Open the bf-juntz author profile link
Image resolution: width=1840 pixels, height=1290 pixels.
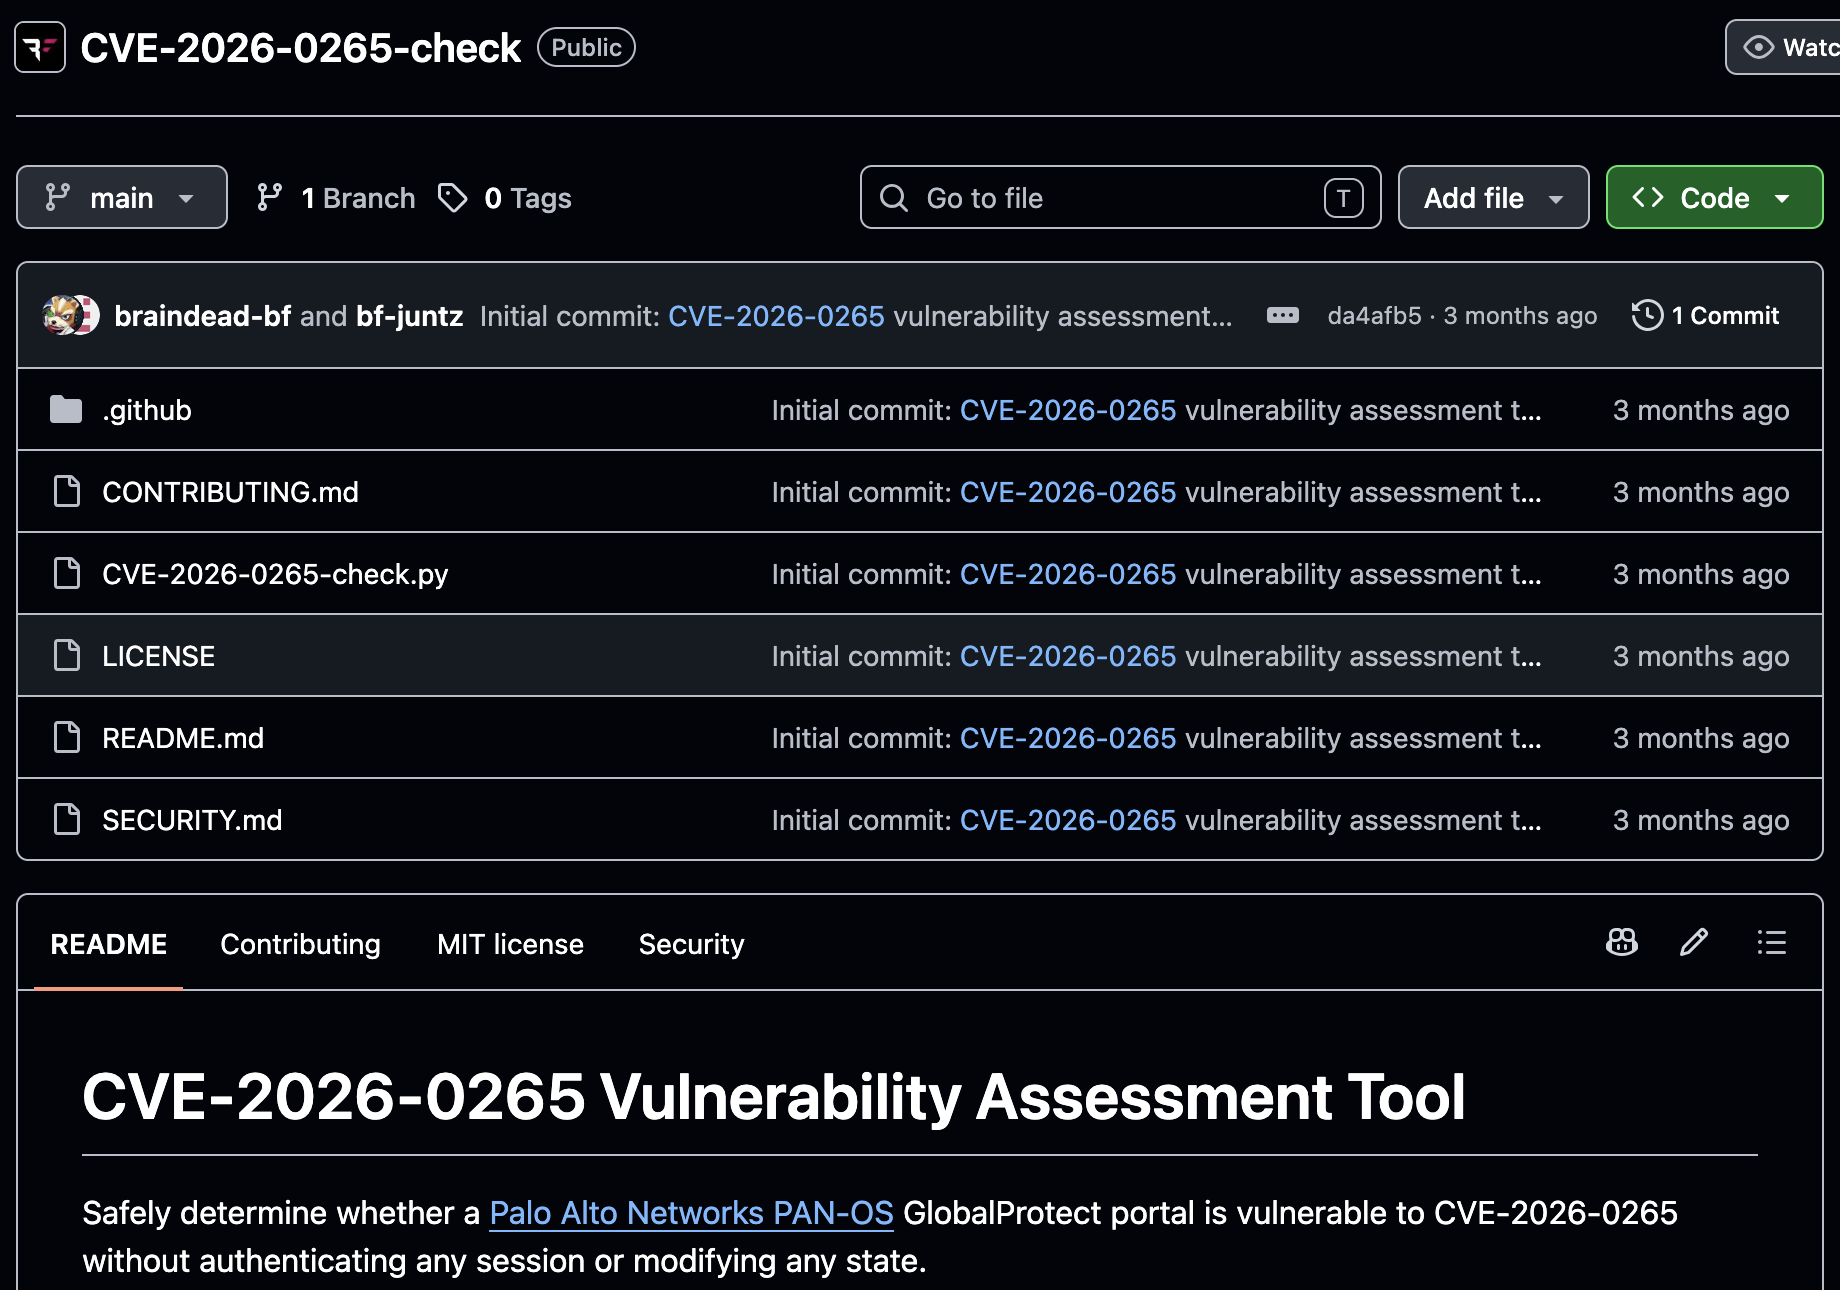point(409,316)
